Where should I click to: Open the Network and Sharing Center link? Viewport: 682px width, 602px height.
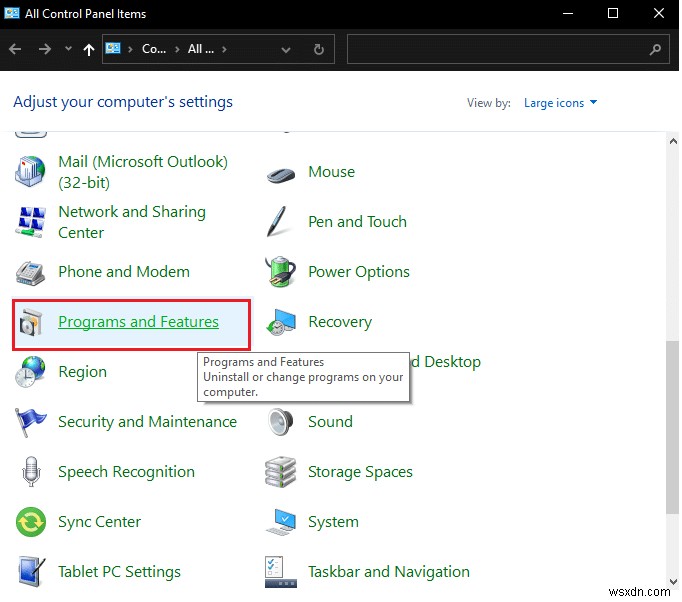(132, 222)
